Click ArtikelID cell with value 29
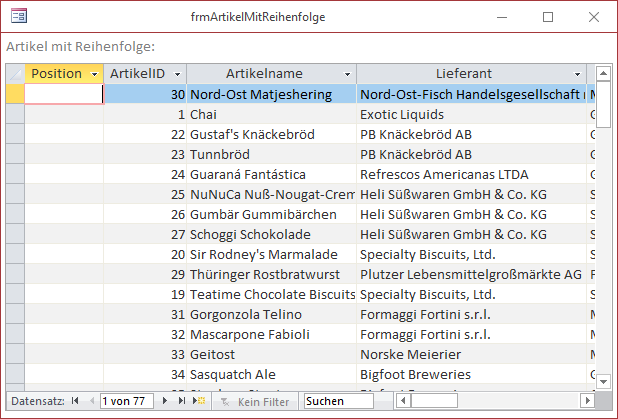Viewport: 618px width, 419px height. [x=145, y=274]
